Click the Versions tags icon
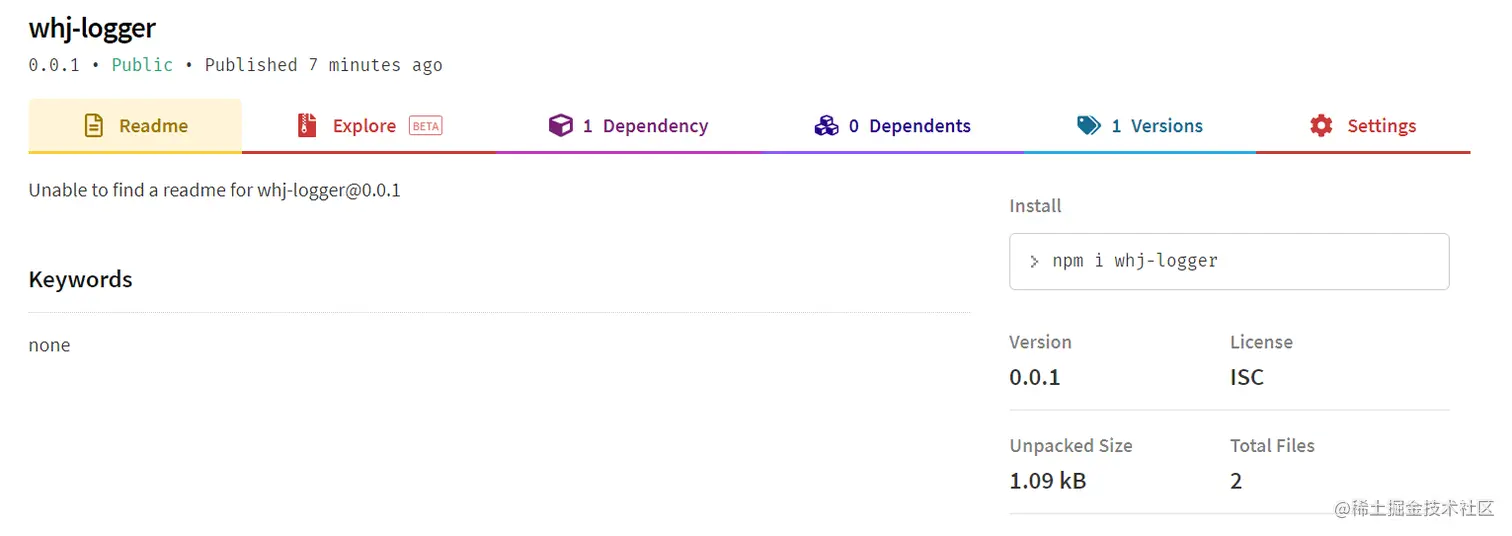1512x536 pixels. (1089, 126)
